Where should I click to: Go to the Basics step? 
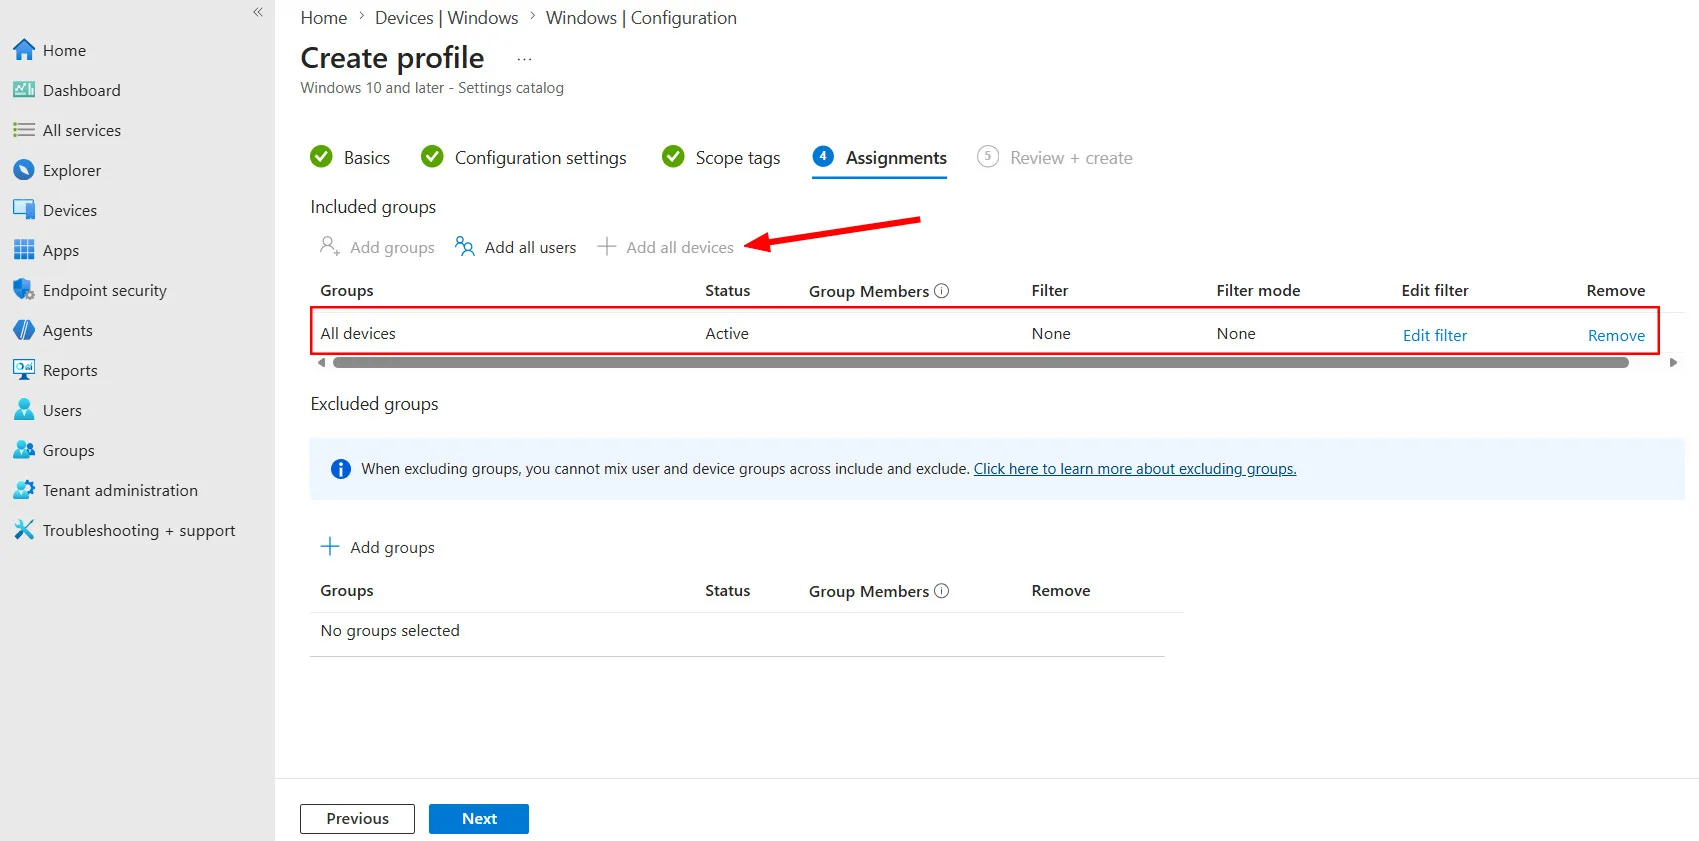350,157
